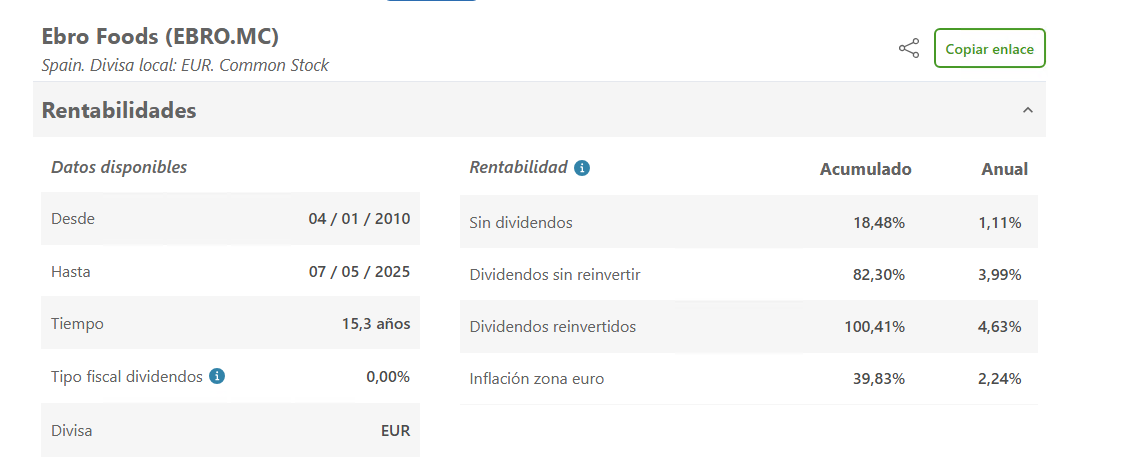Click the Tipo fiscal dividendos value 0,00%

[388, 377]
